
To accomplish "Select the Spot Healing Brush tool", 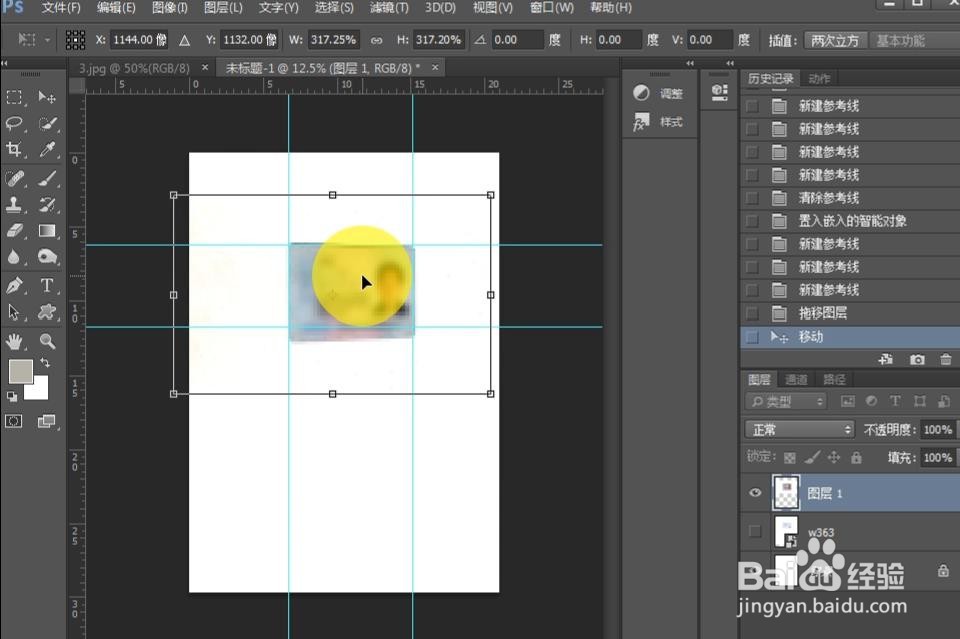I will click(x=14, y=178).
